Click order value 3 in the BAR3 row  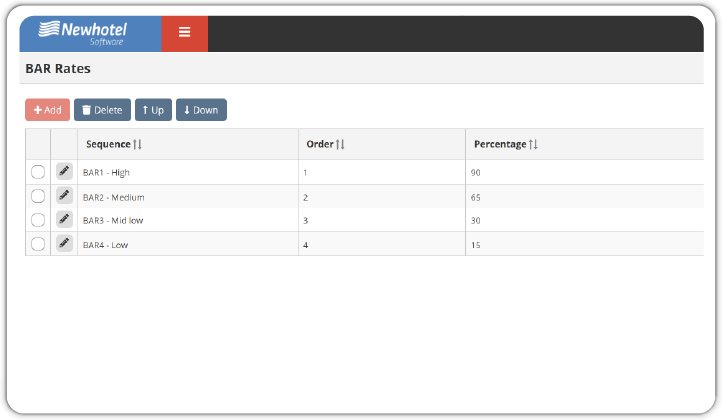305,221
